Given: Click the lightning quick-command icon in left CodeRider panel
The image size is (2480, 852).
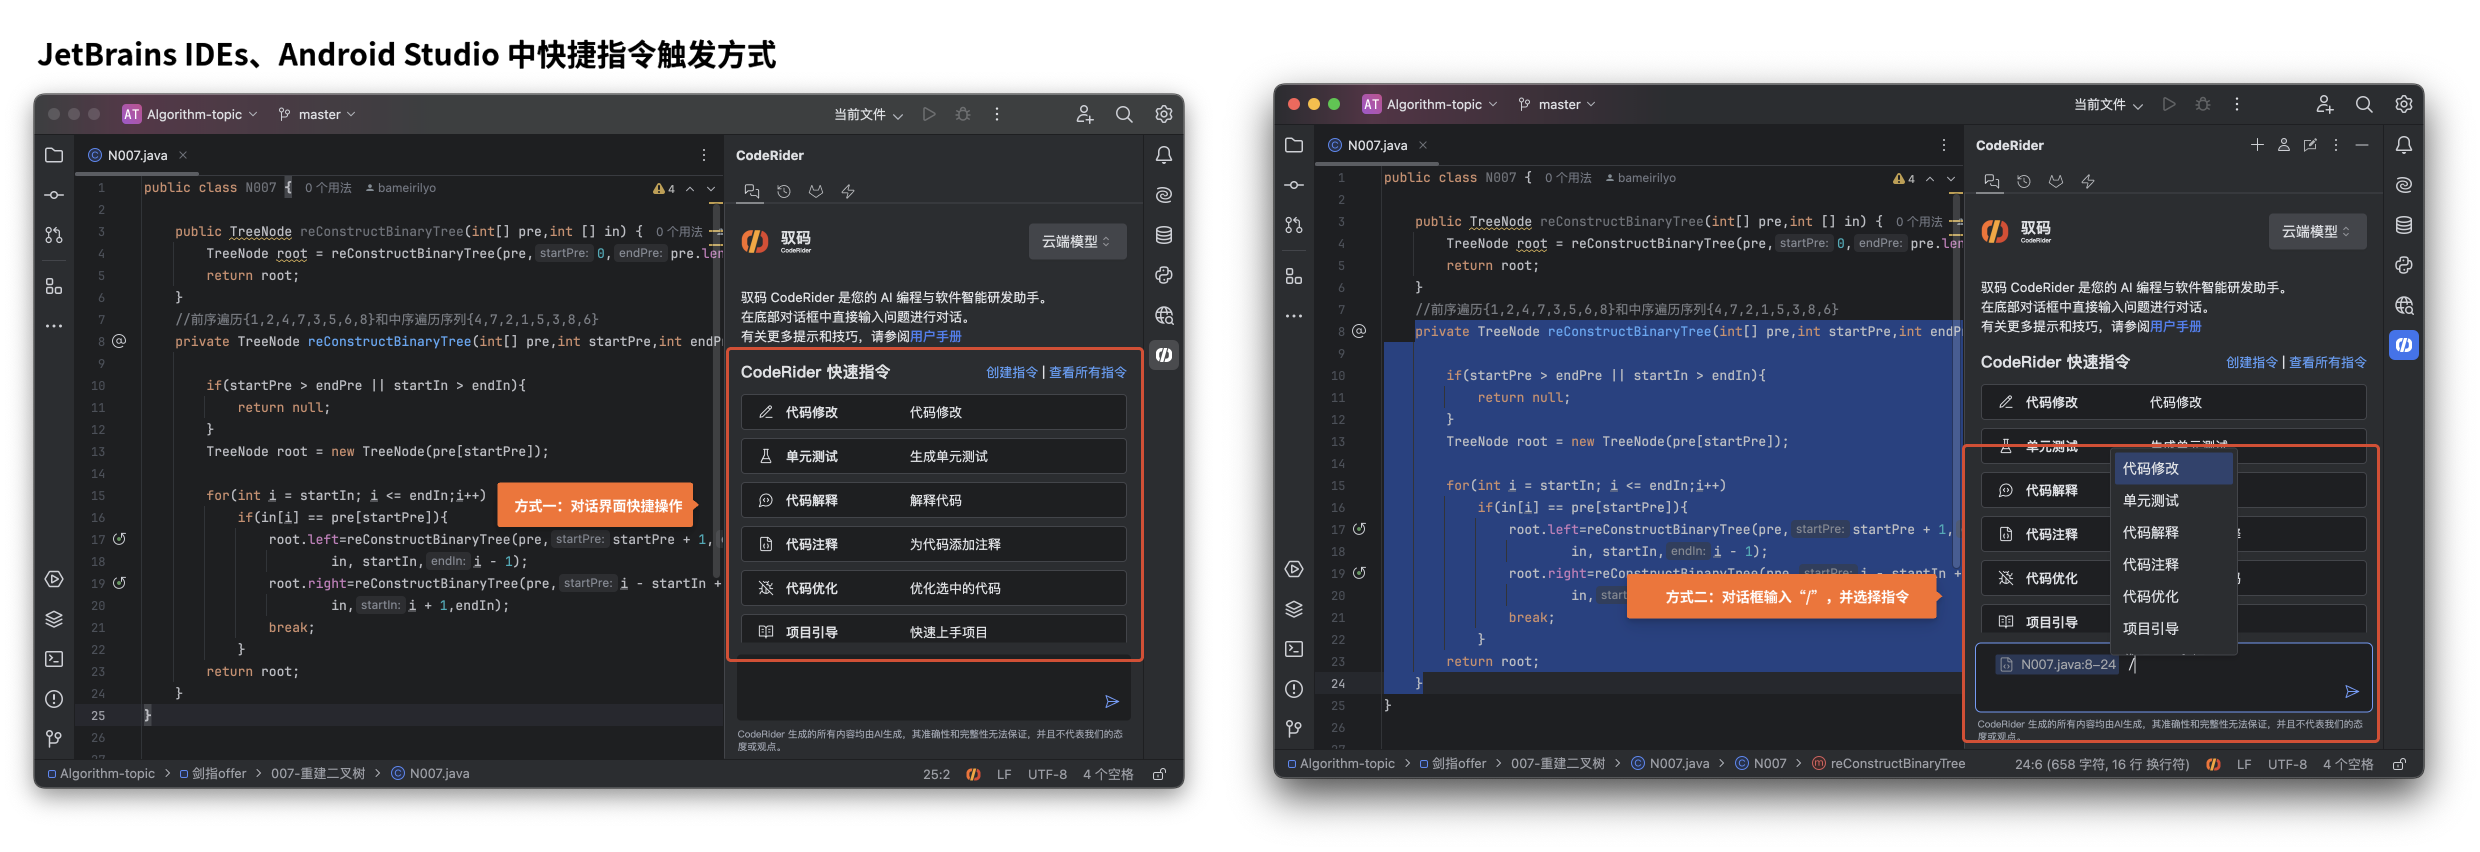Looking at the screenshot, I should tap(848, 191).
